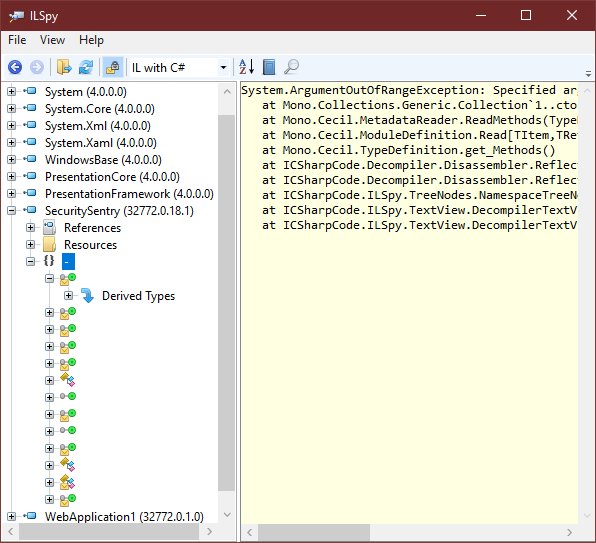Click the References assembly-list icon
596x543 pixels.
coord(49,227)
